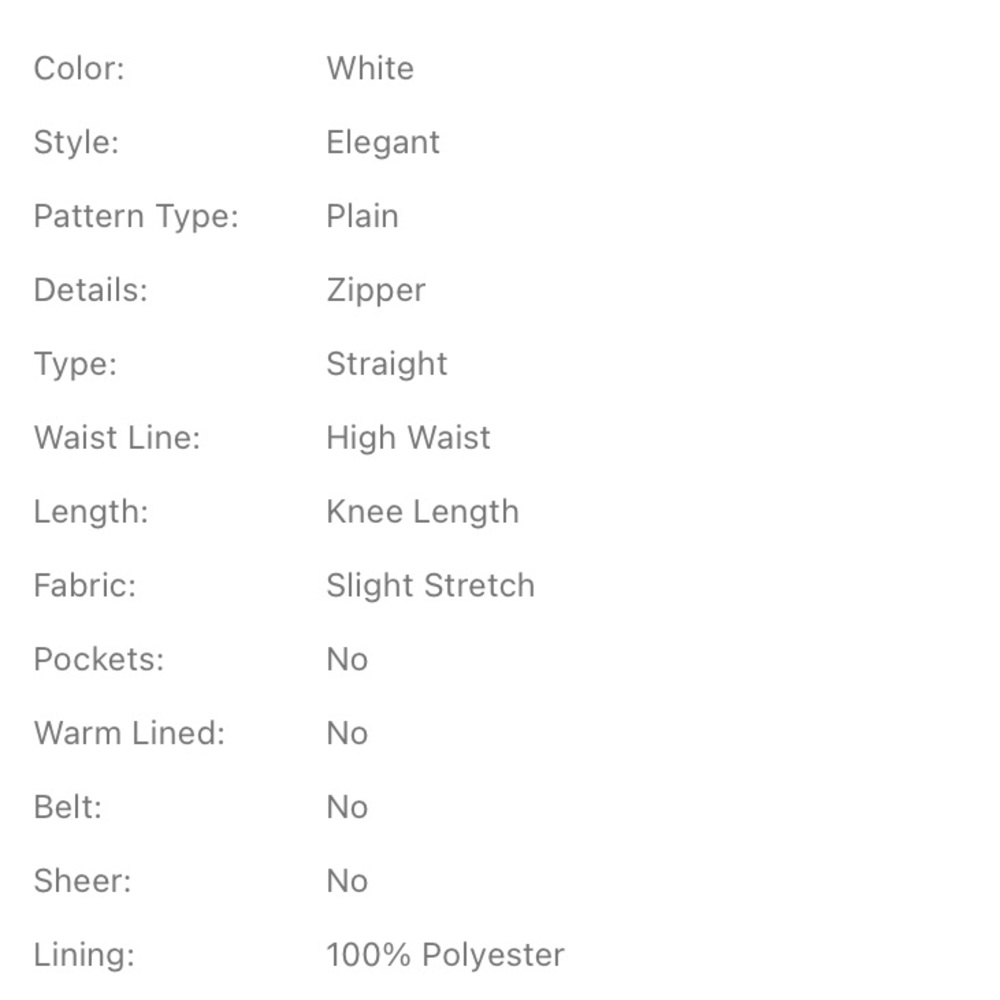Click the "Style:" label
Image resolution: width=1000 pixels, height=1000 pixels.
(76, 142)
